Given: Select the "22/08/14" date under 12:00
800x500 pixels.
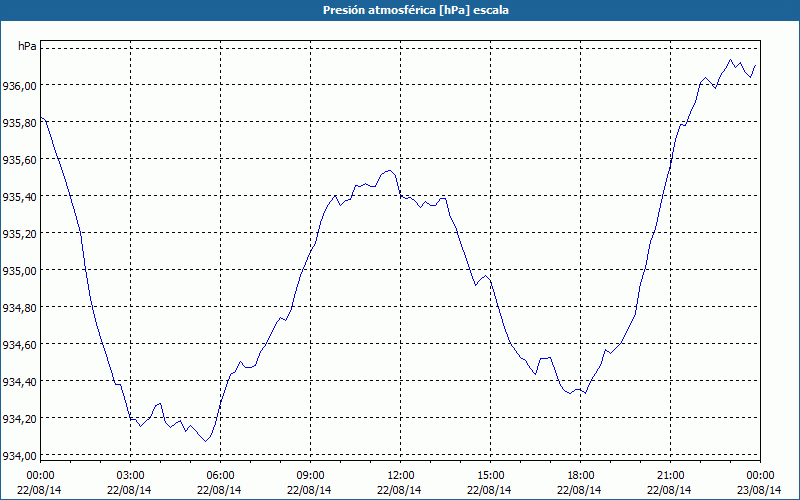Looking at the screenshot, I should (399, 490).
